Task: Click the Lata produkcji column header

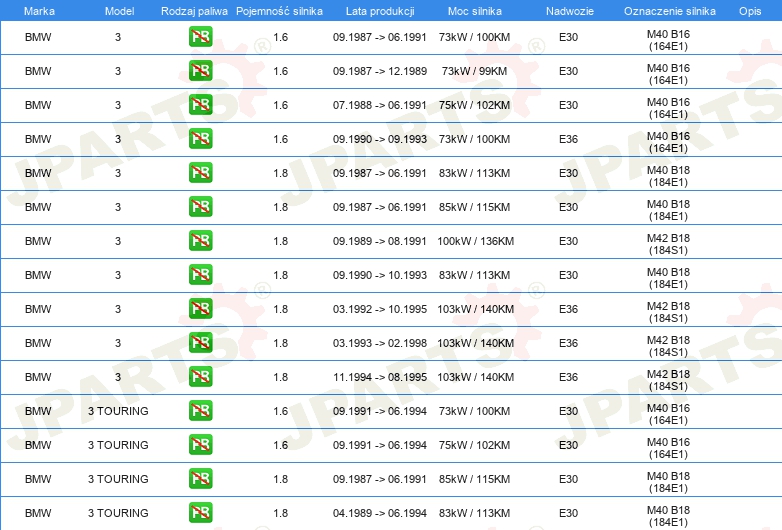Action: click(380, 11)
